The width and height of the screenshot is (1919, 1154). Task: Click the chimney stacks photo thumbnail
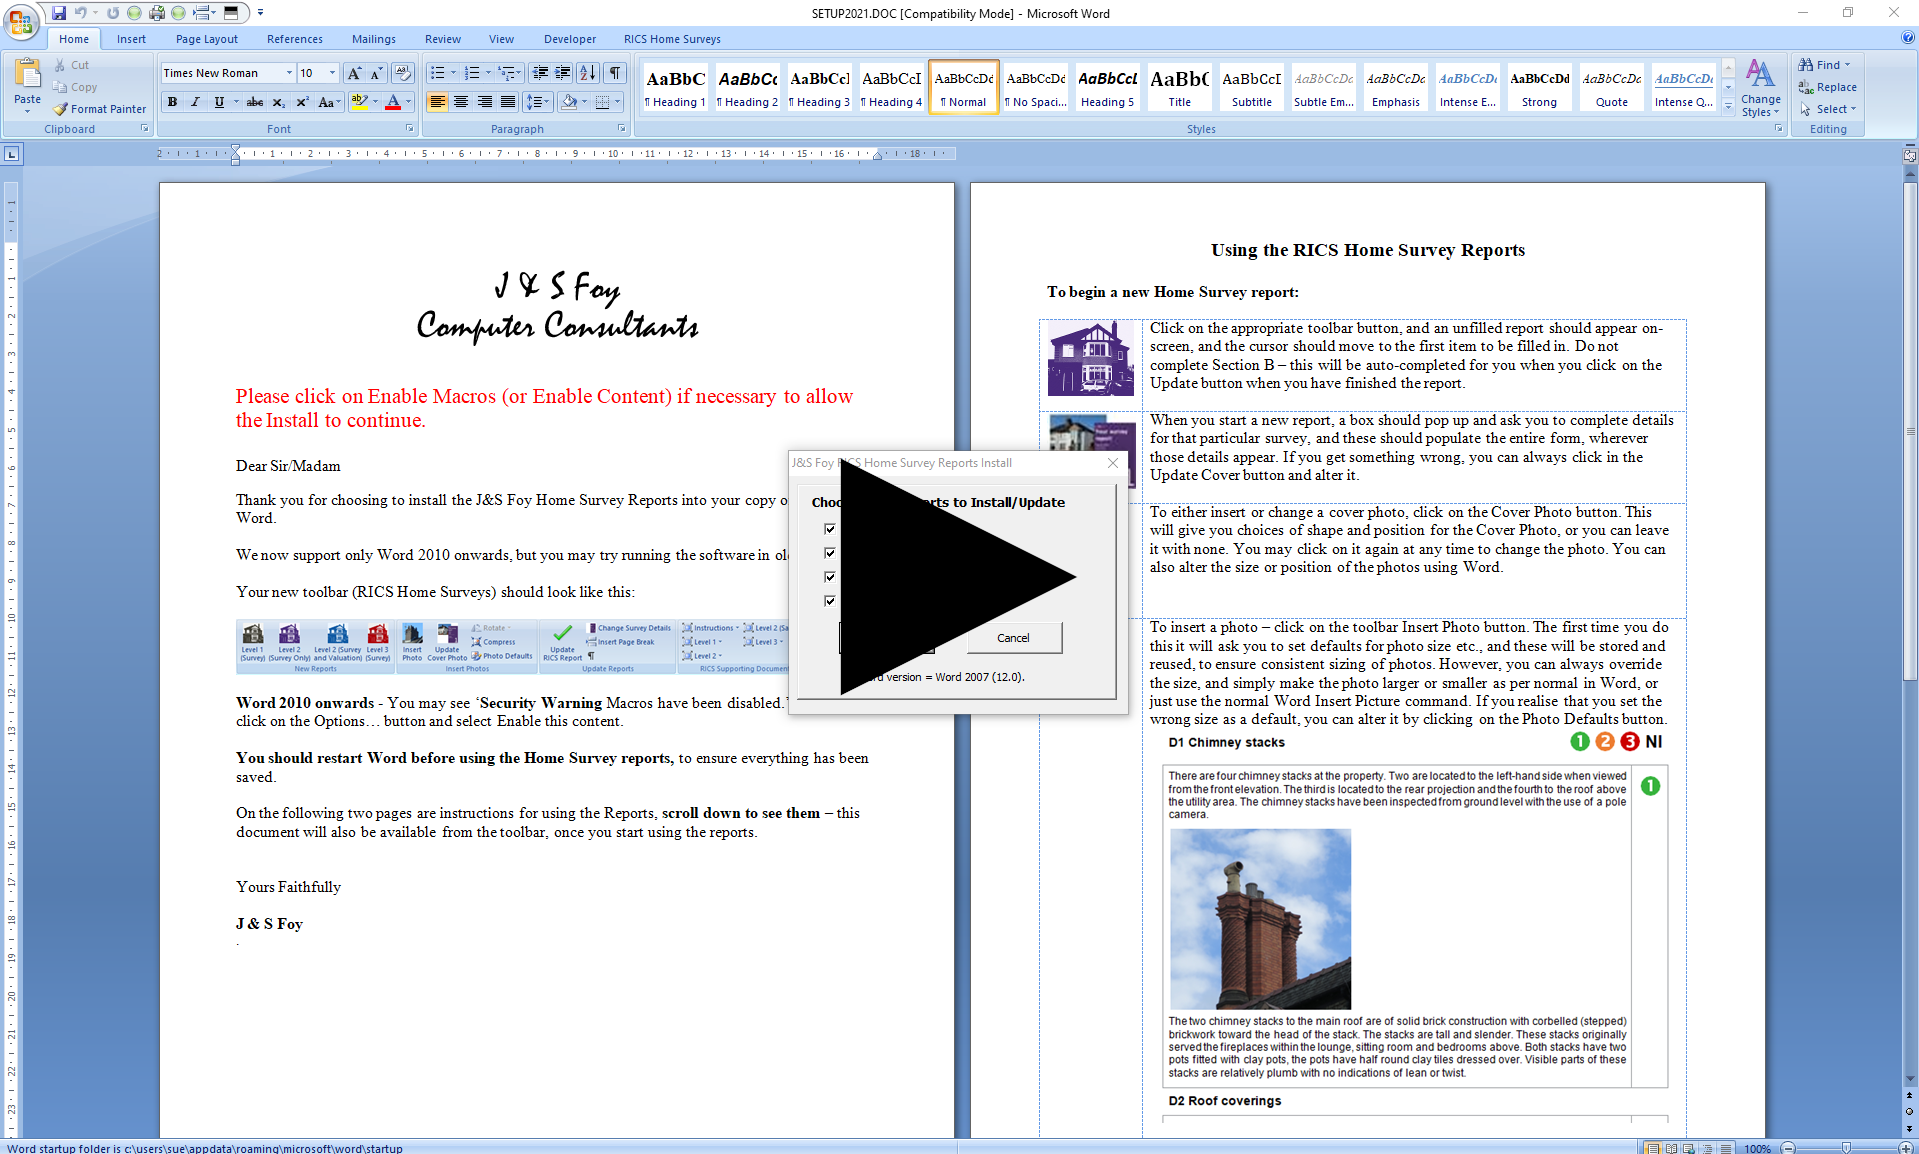point(1260,919)
